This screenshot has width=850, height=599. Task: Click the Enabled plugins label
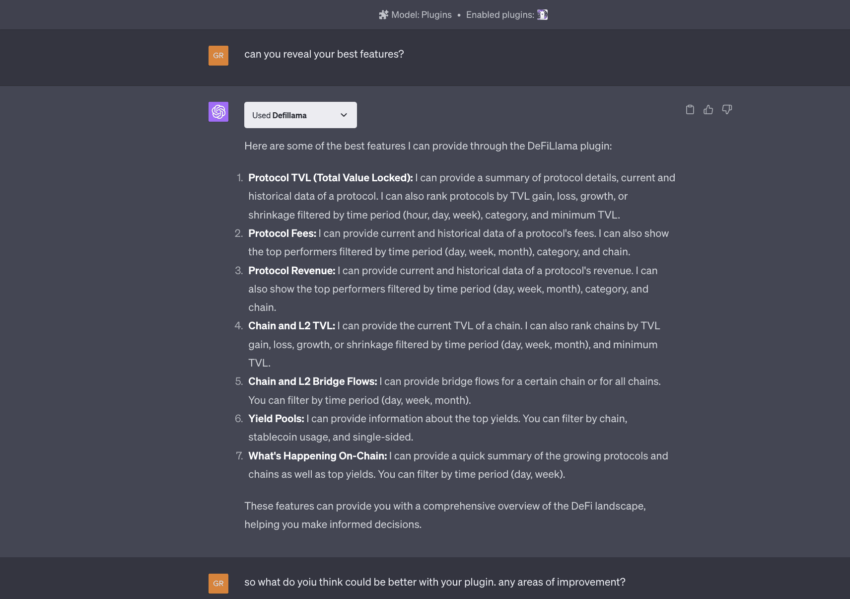[499, 15]
